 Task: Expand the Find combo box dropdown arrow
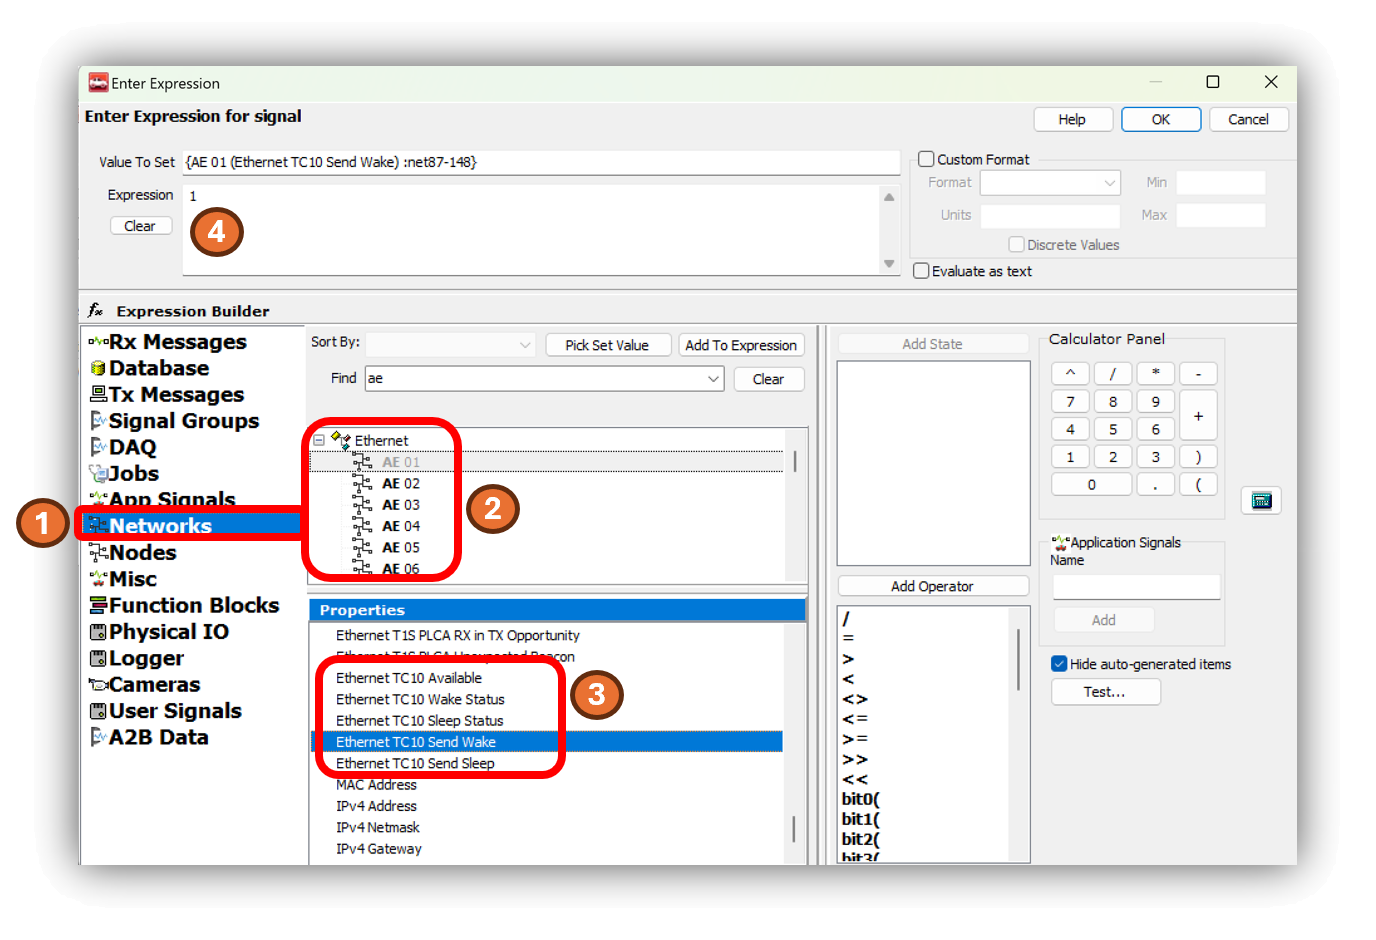(713, 379)
